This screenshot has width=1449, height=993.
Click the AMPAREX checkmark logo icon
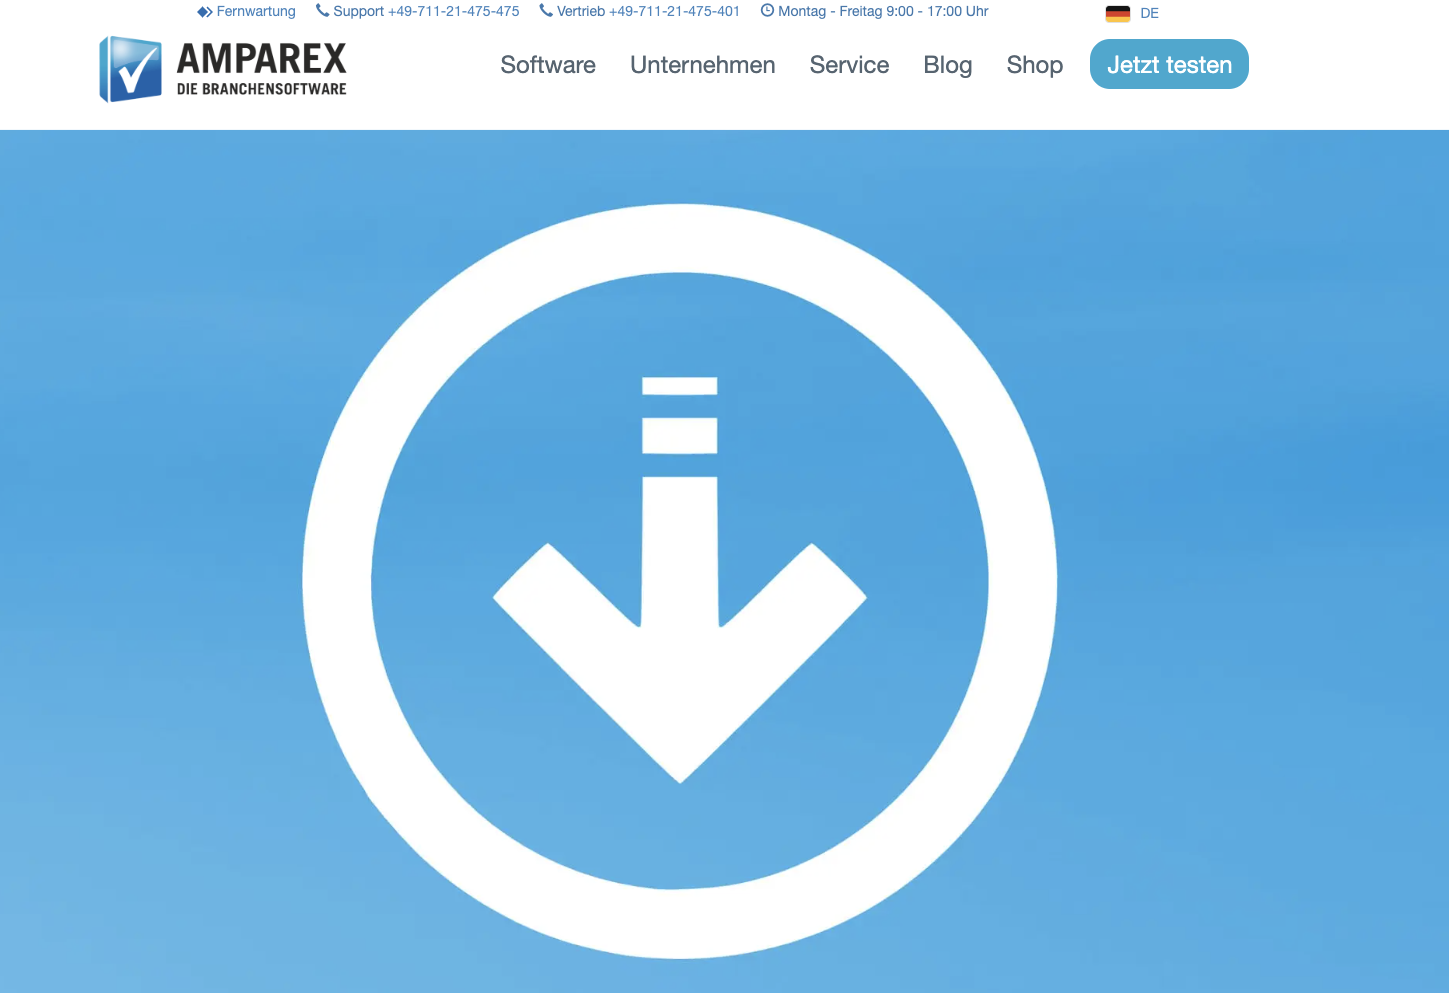tap(131, 69)
